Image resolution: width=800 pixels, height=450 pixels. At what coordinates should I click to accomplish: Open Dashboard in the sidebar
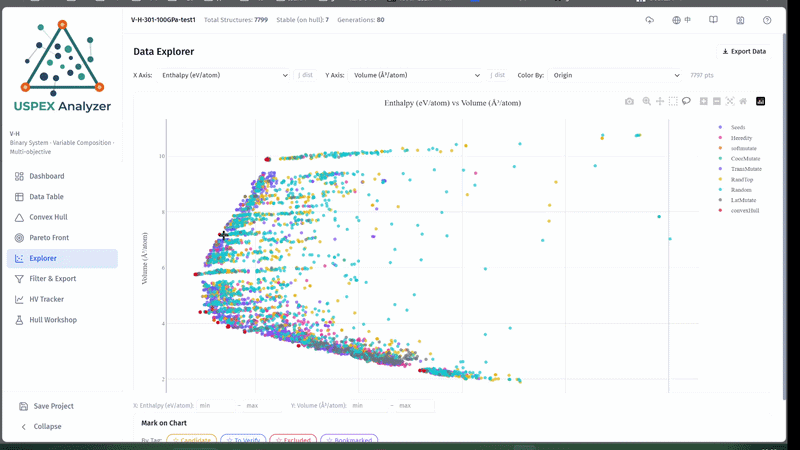[62, 176]
